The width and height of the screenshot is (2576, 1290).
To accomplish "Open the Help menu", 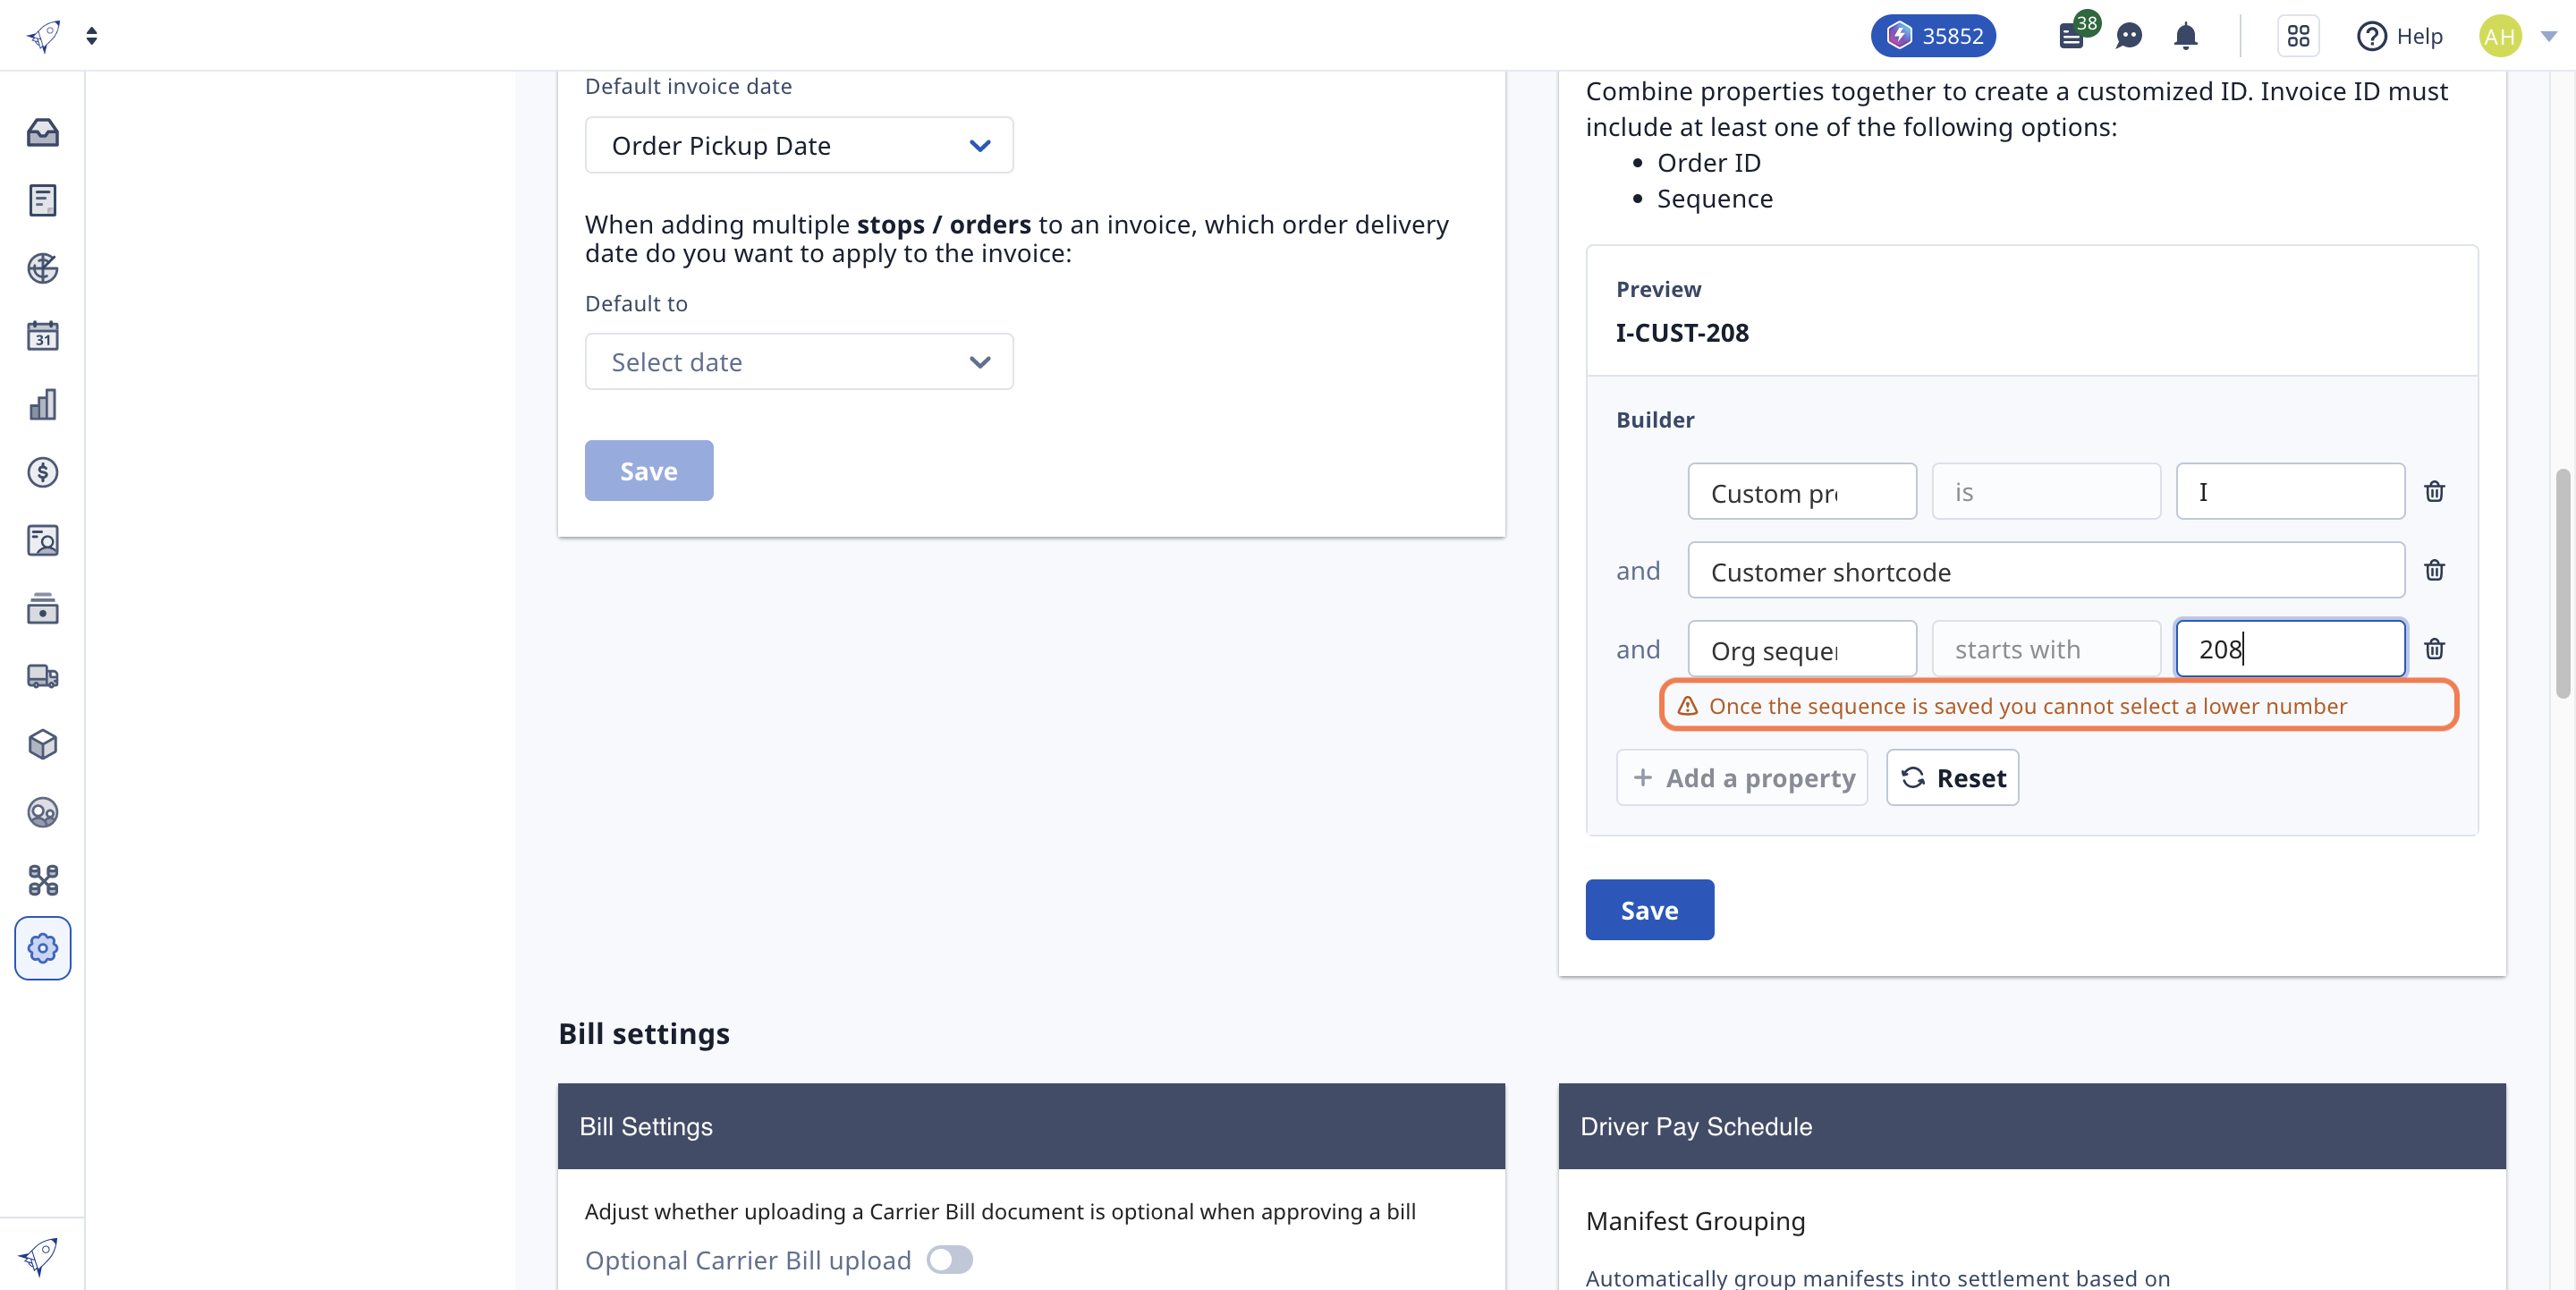I will (x=2399, y=36).
